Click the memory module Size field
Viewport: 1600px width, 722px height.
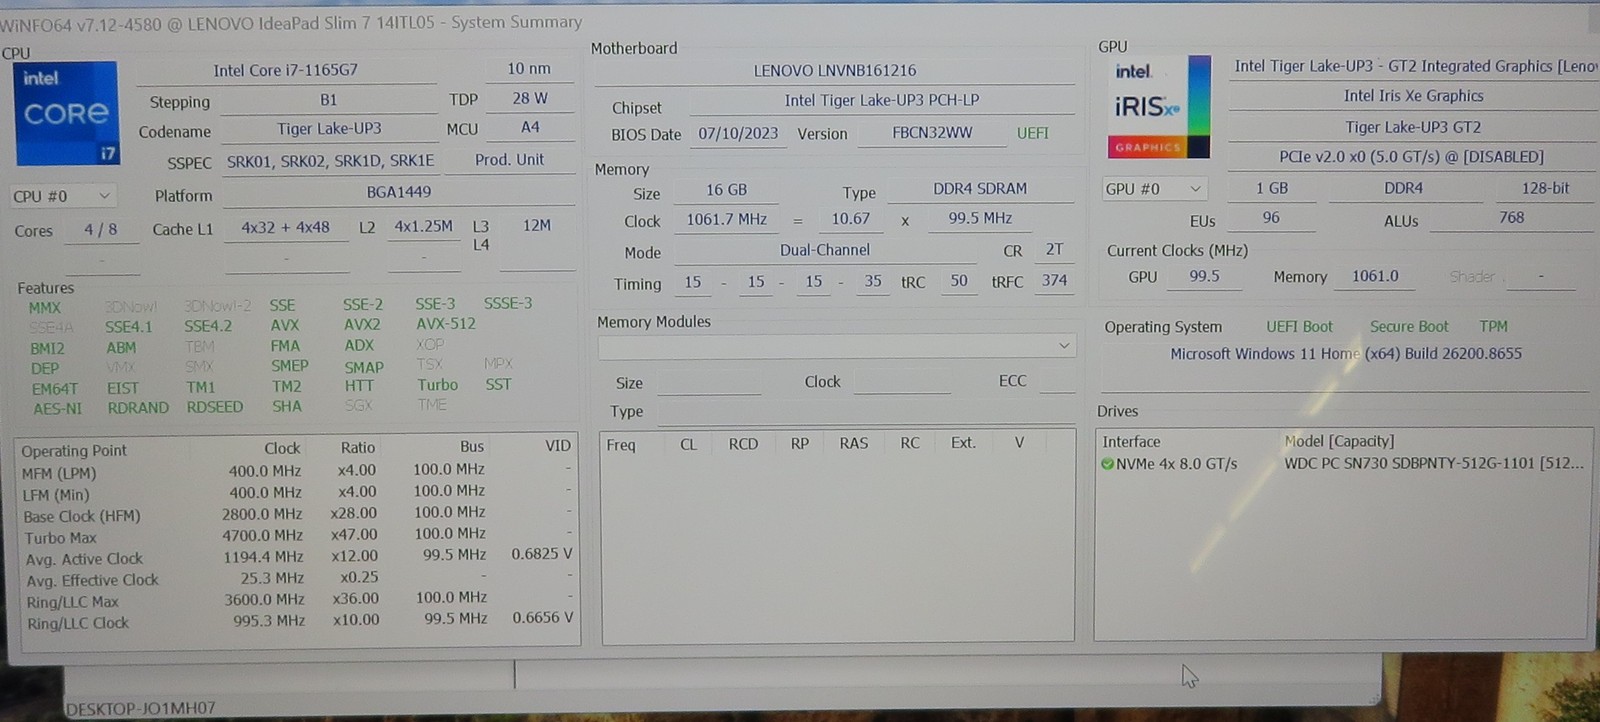click(x=709, y=383)
